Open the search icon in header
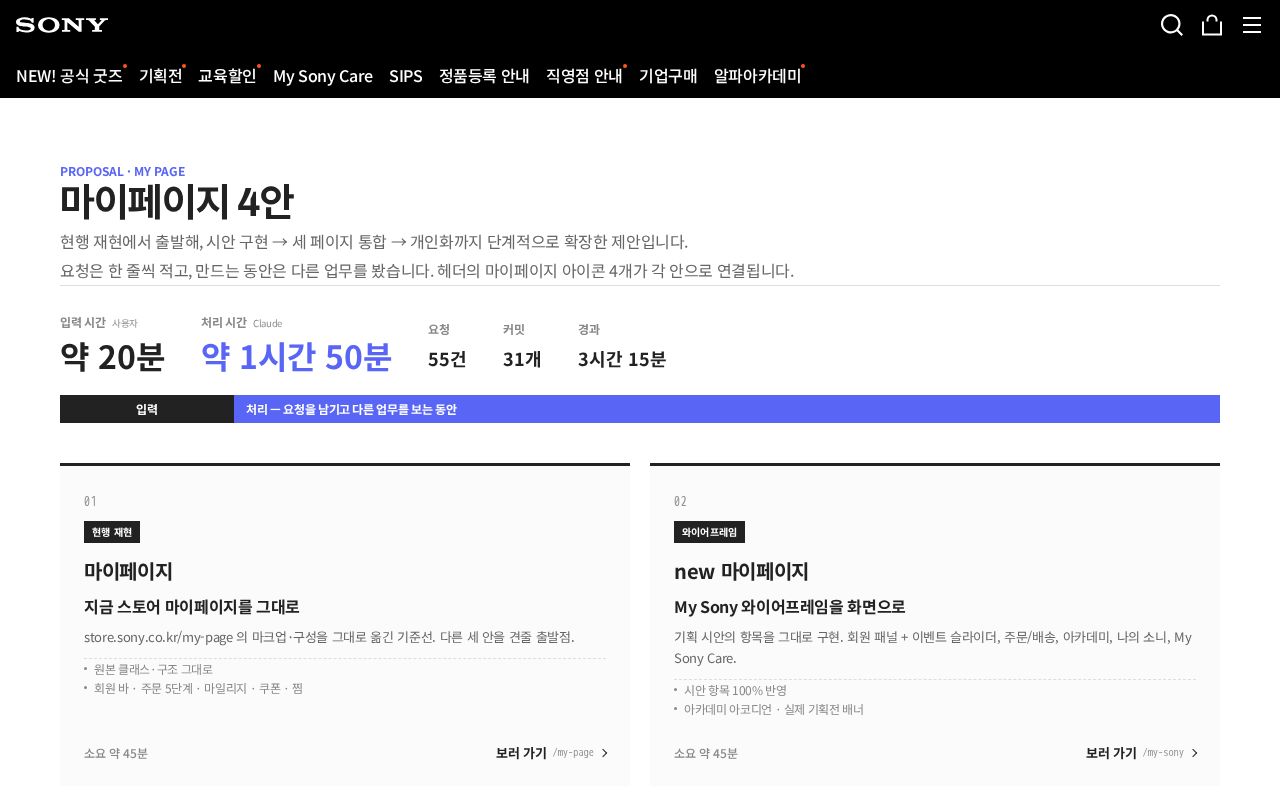This screenshot has width=1280, height=800. pyautogui.click(x=1172, y=25)
